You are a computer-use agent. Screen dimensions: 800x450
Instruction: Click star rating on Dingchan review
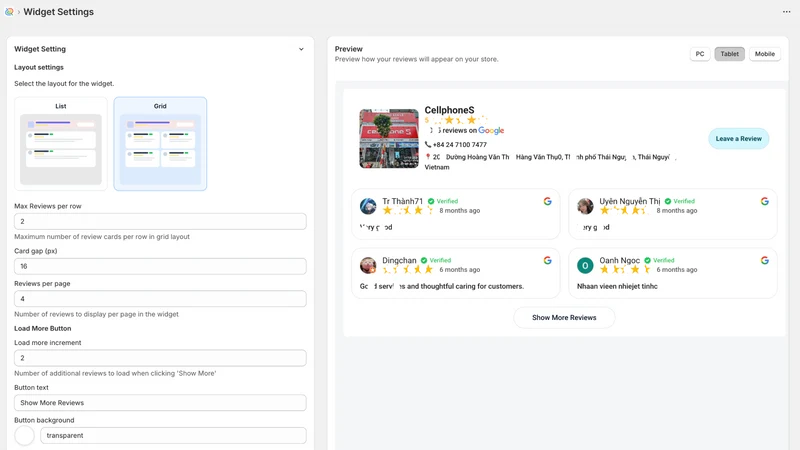click(408, 269)
